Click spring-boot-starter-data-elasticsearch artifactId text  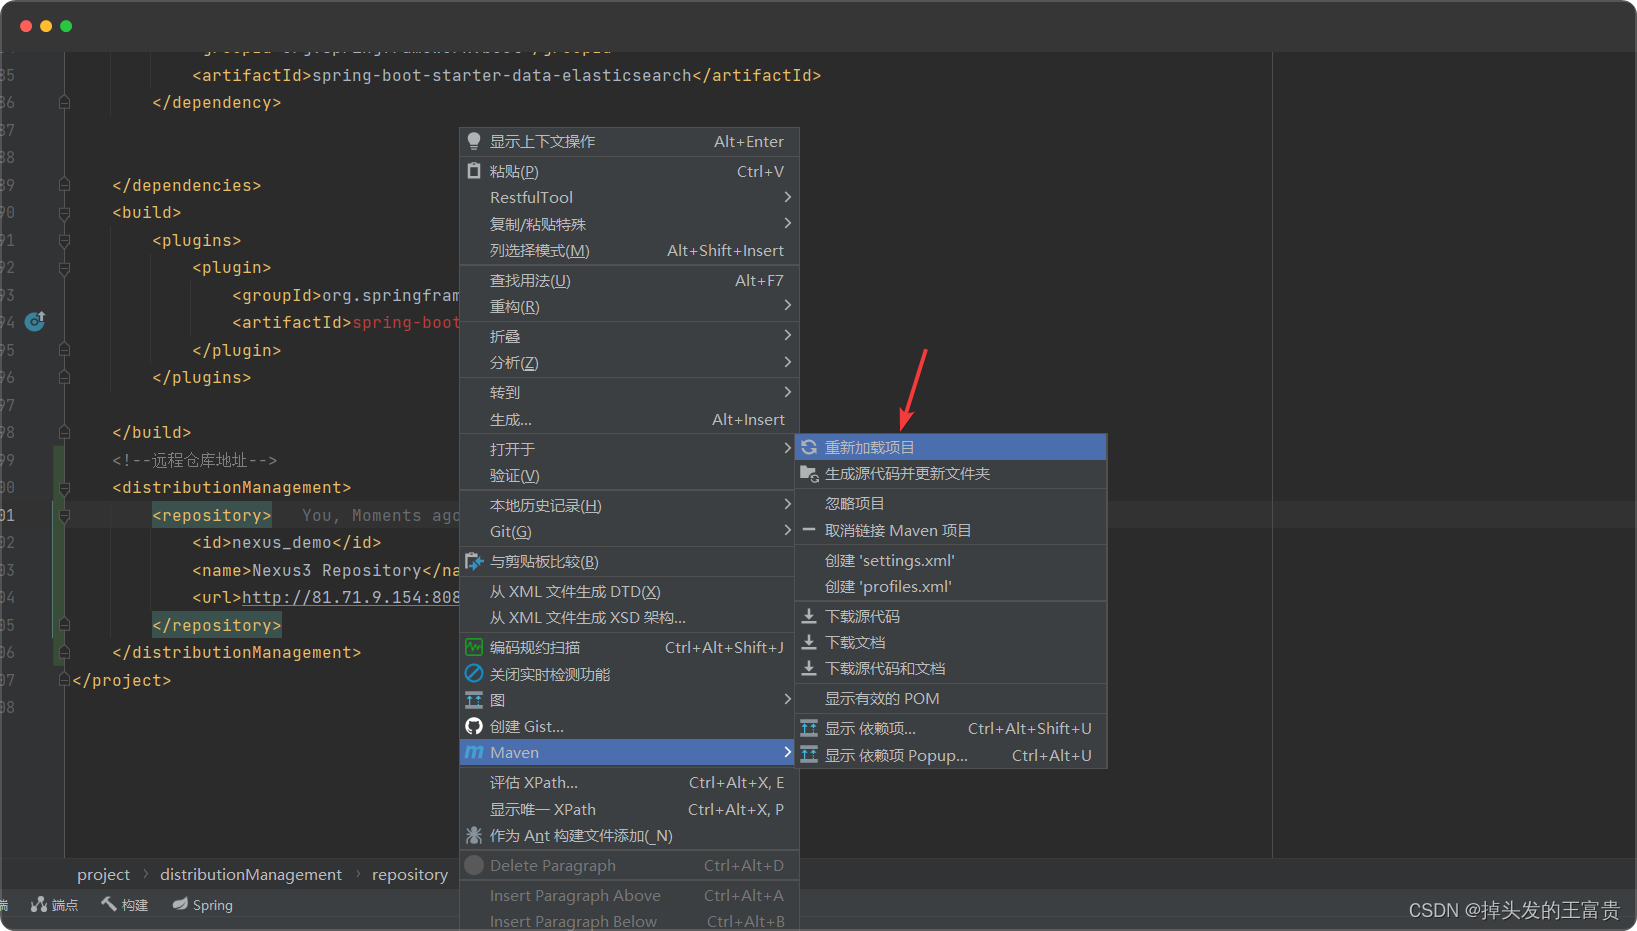pyautogui.click(x=502, y=75)
